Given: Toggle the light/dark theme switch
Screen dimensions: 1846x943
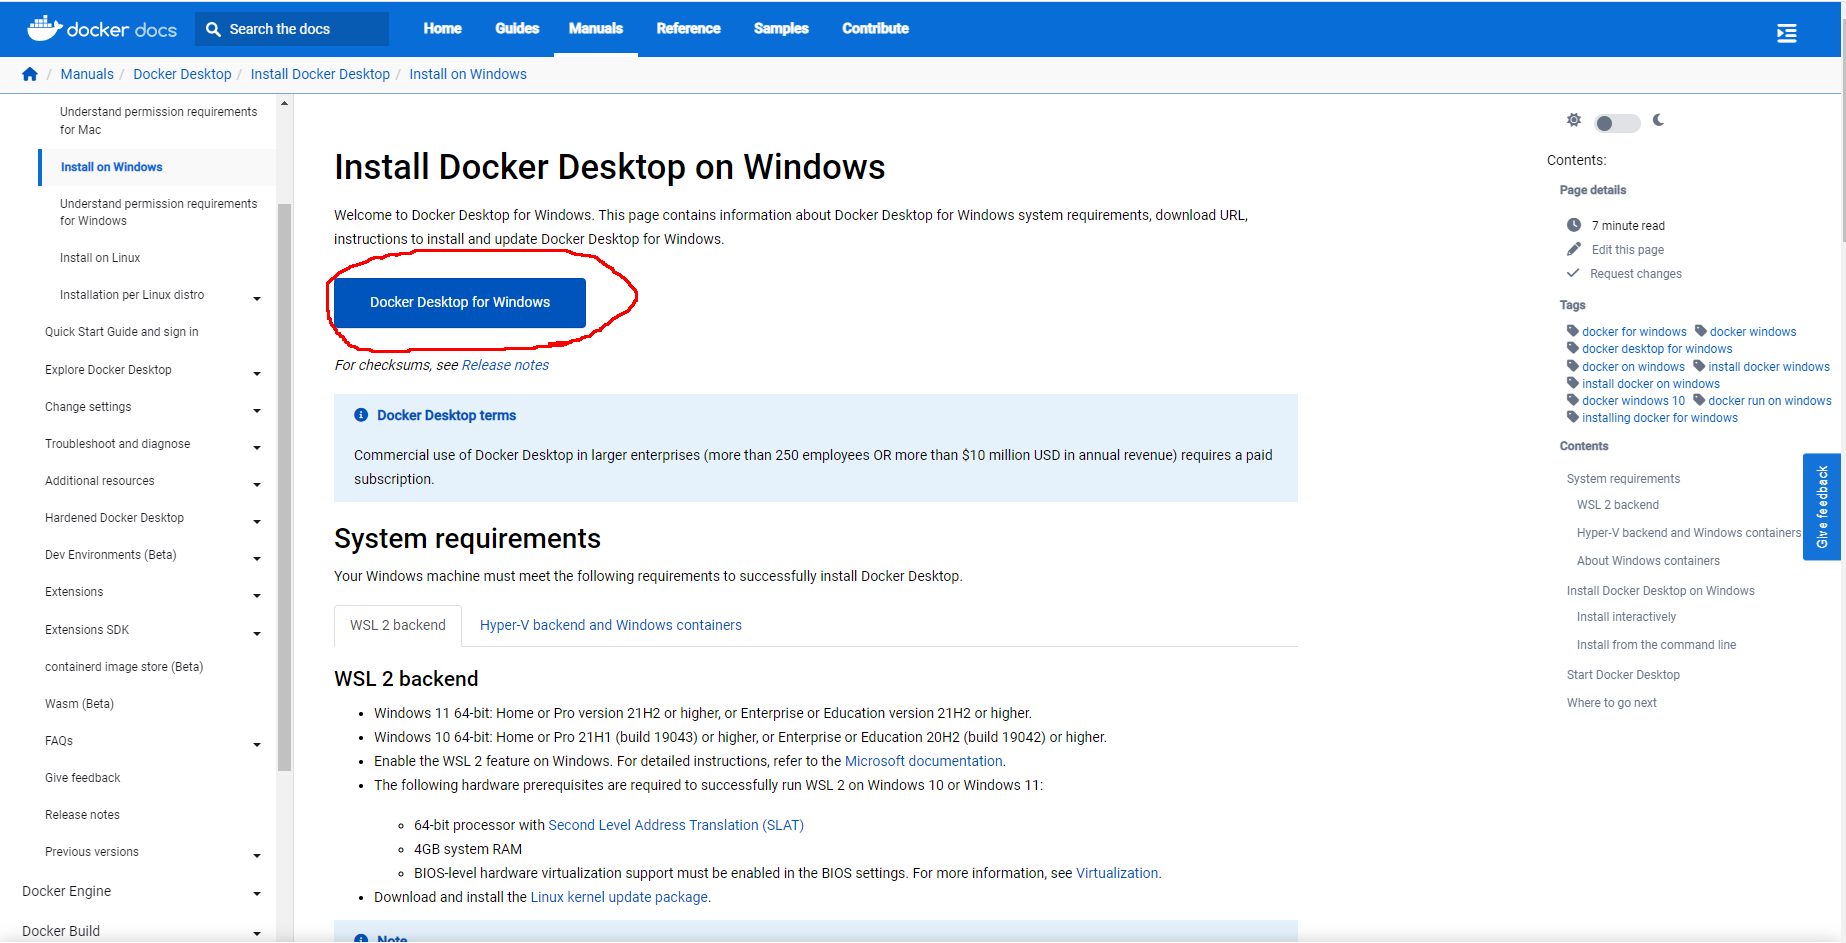Looking at the screenshot, I should click(1617, 123).
